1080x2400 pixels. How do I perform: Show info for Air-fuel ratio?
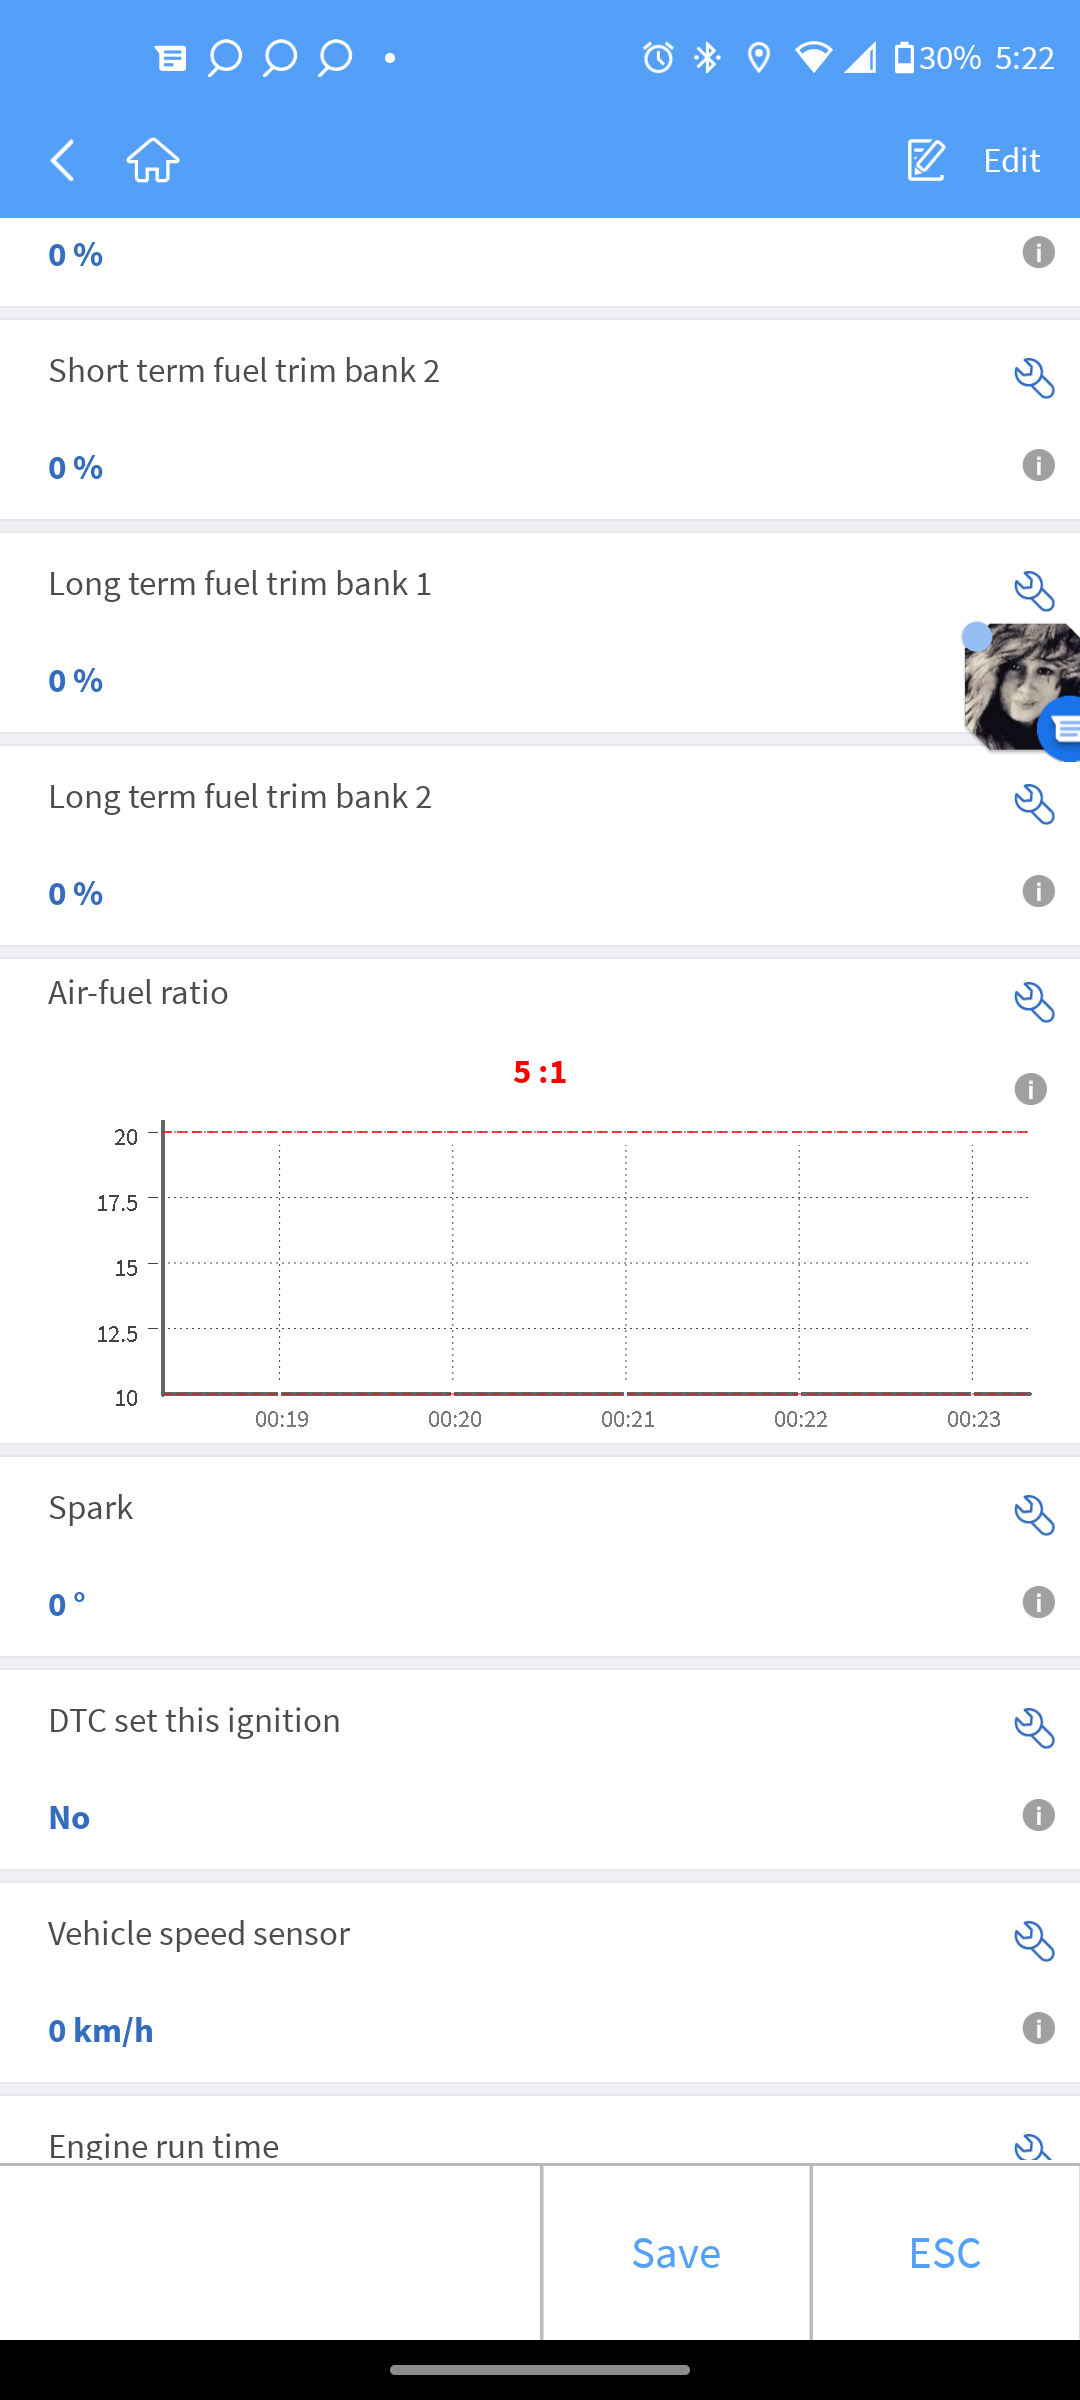click(1030, 1089)
